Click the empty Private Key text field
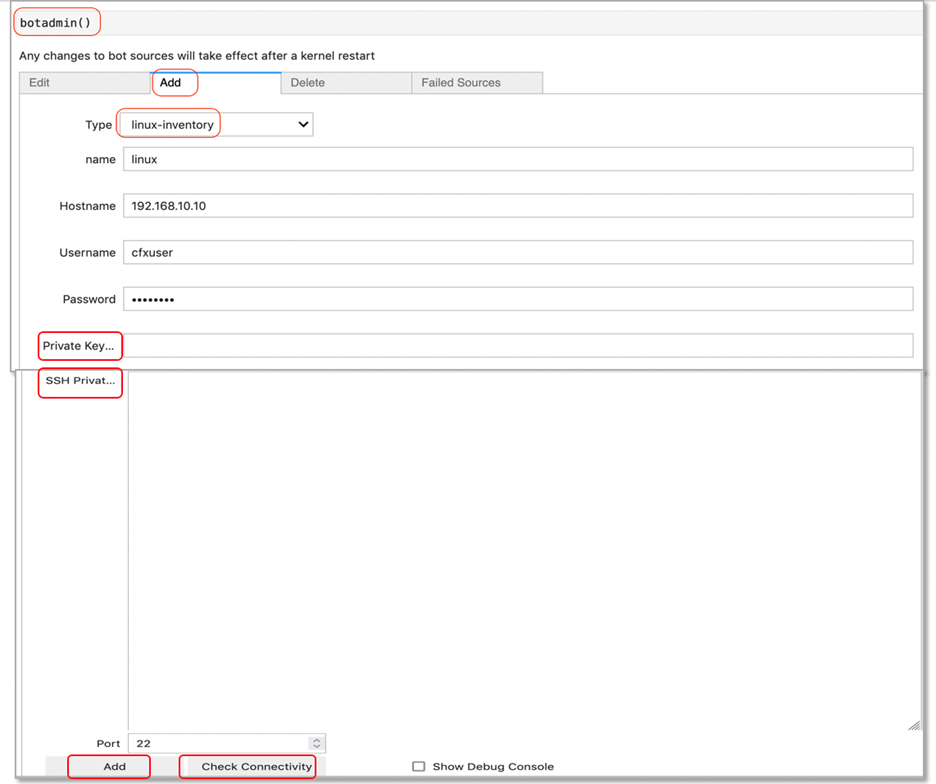 [x=517, y=346]
